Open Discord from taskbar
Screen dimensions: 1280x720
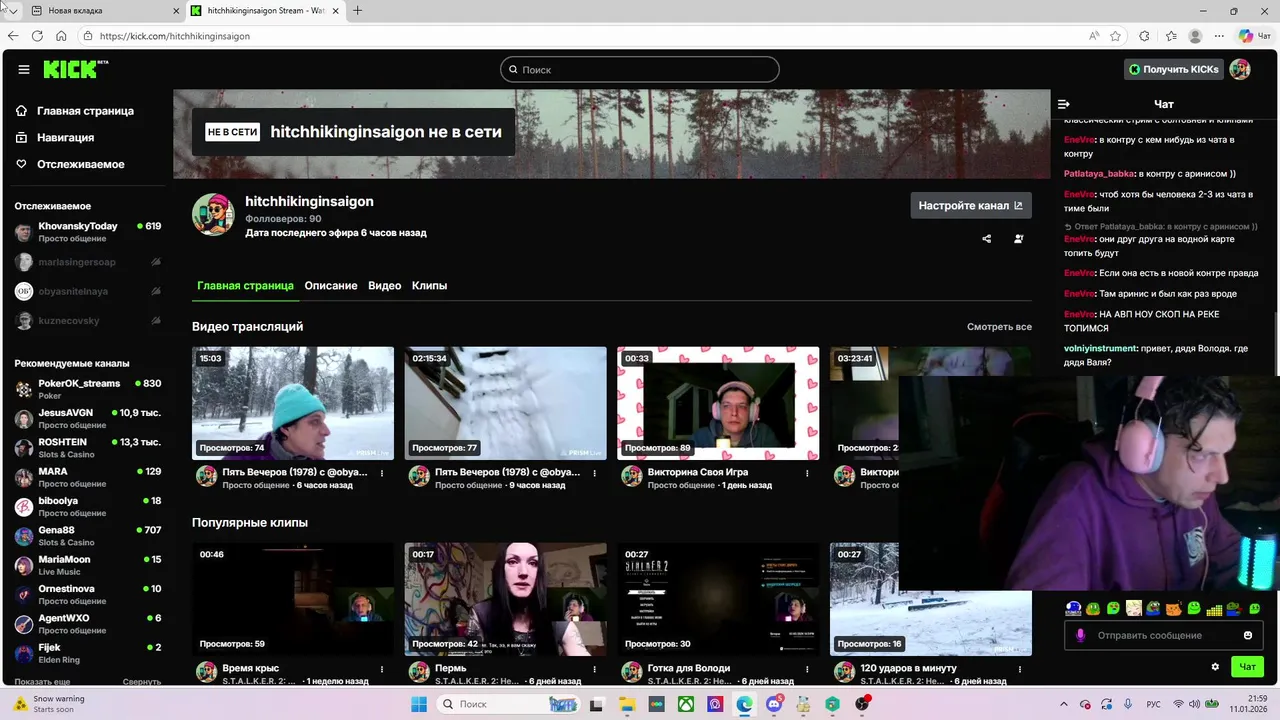[774, 704]
